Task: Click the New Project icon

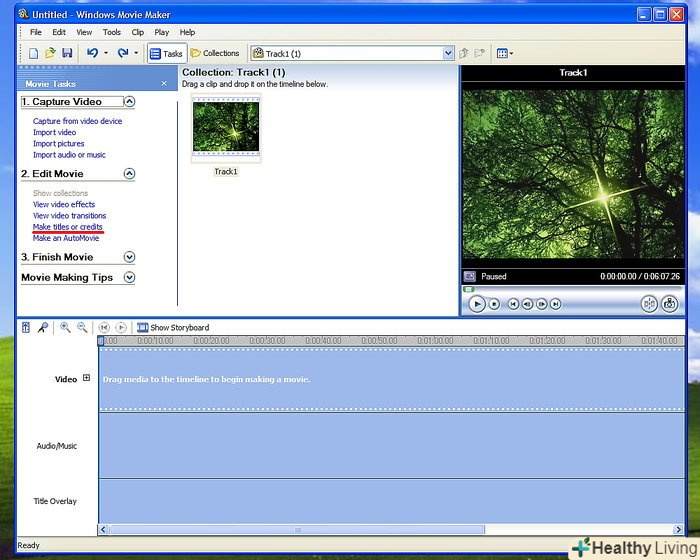Action: coord(33,53)
